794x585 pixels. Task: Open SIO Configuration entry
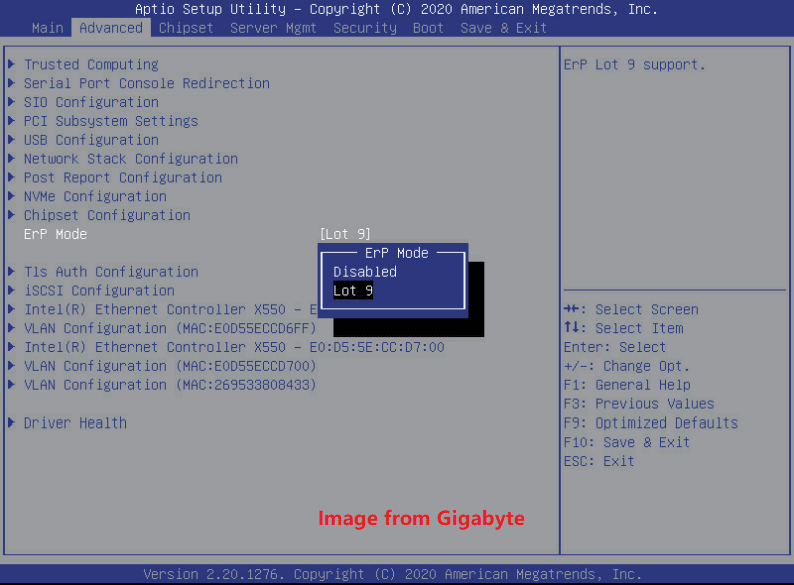91,102
